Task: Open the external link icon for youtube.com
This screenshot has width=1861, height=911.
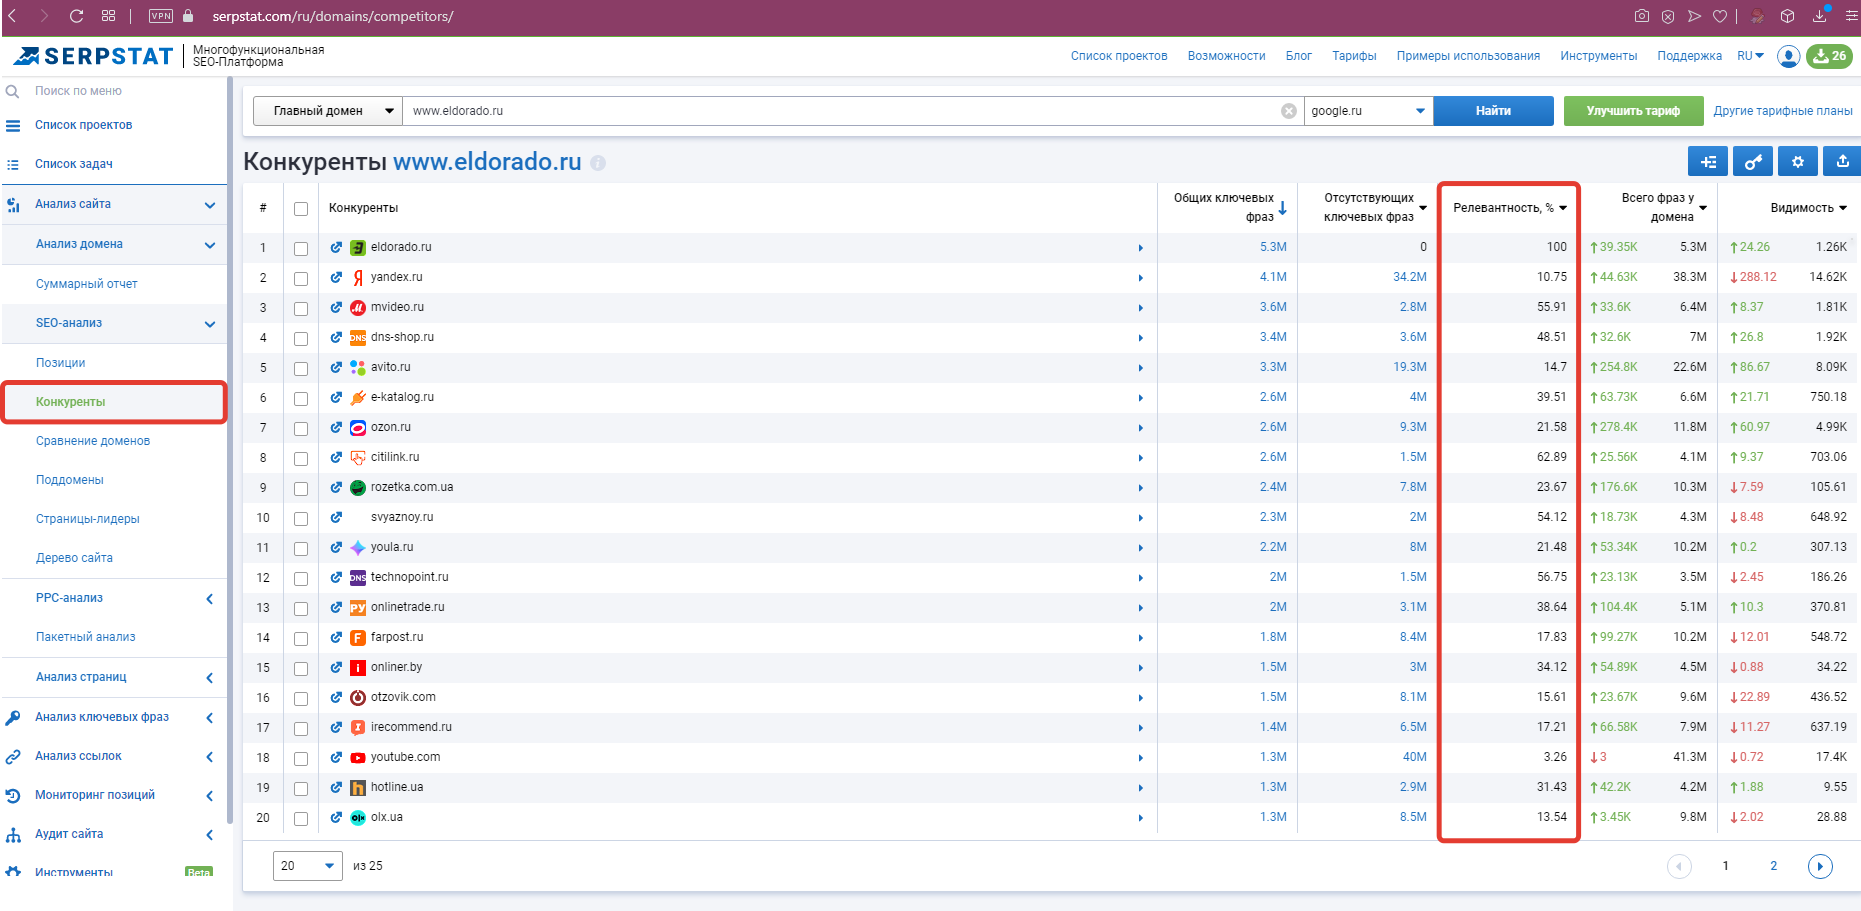Action: 336,757
